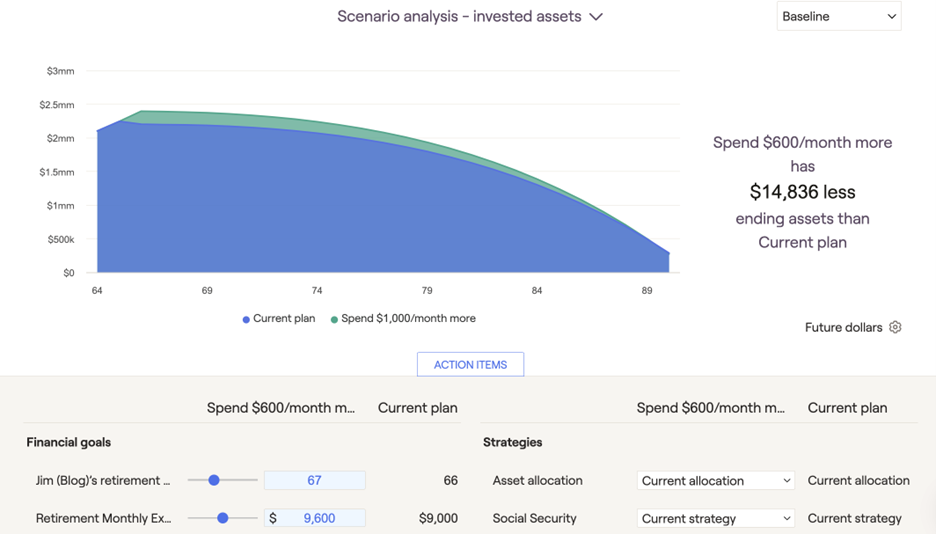Toggle the Spend $1,000/month more legend dot

coord(334,319)
